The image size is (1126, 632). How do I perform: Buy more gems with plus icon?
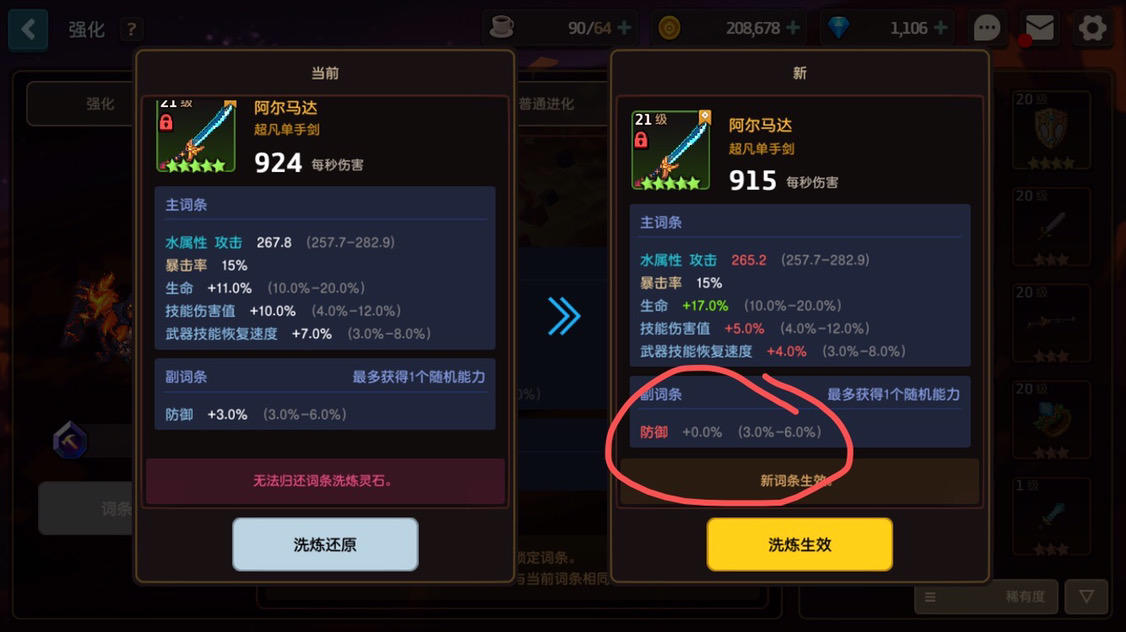click(941, 28)
